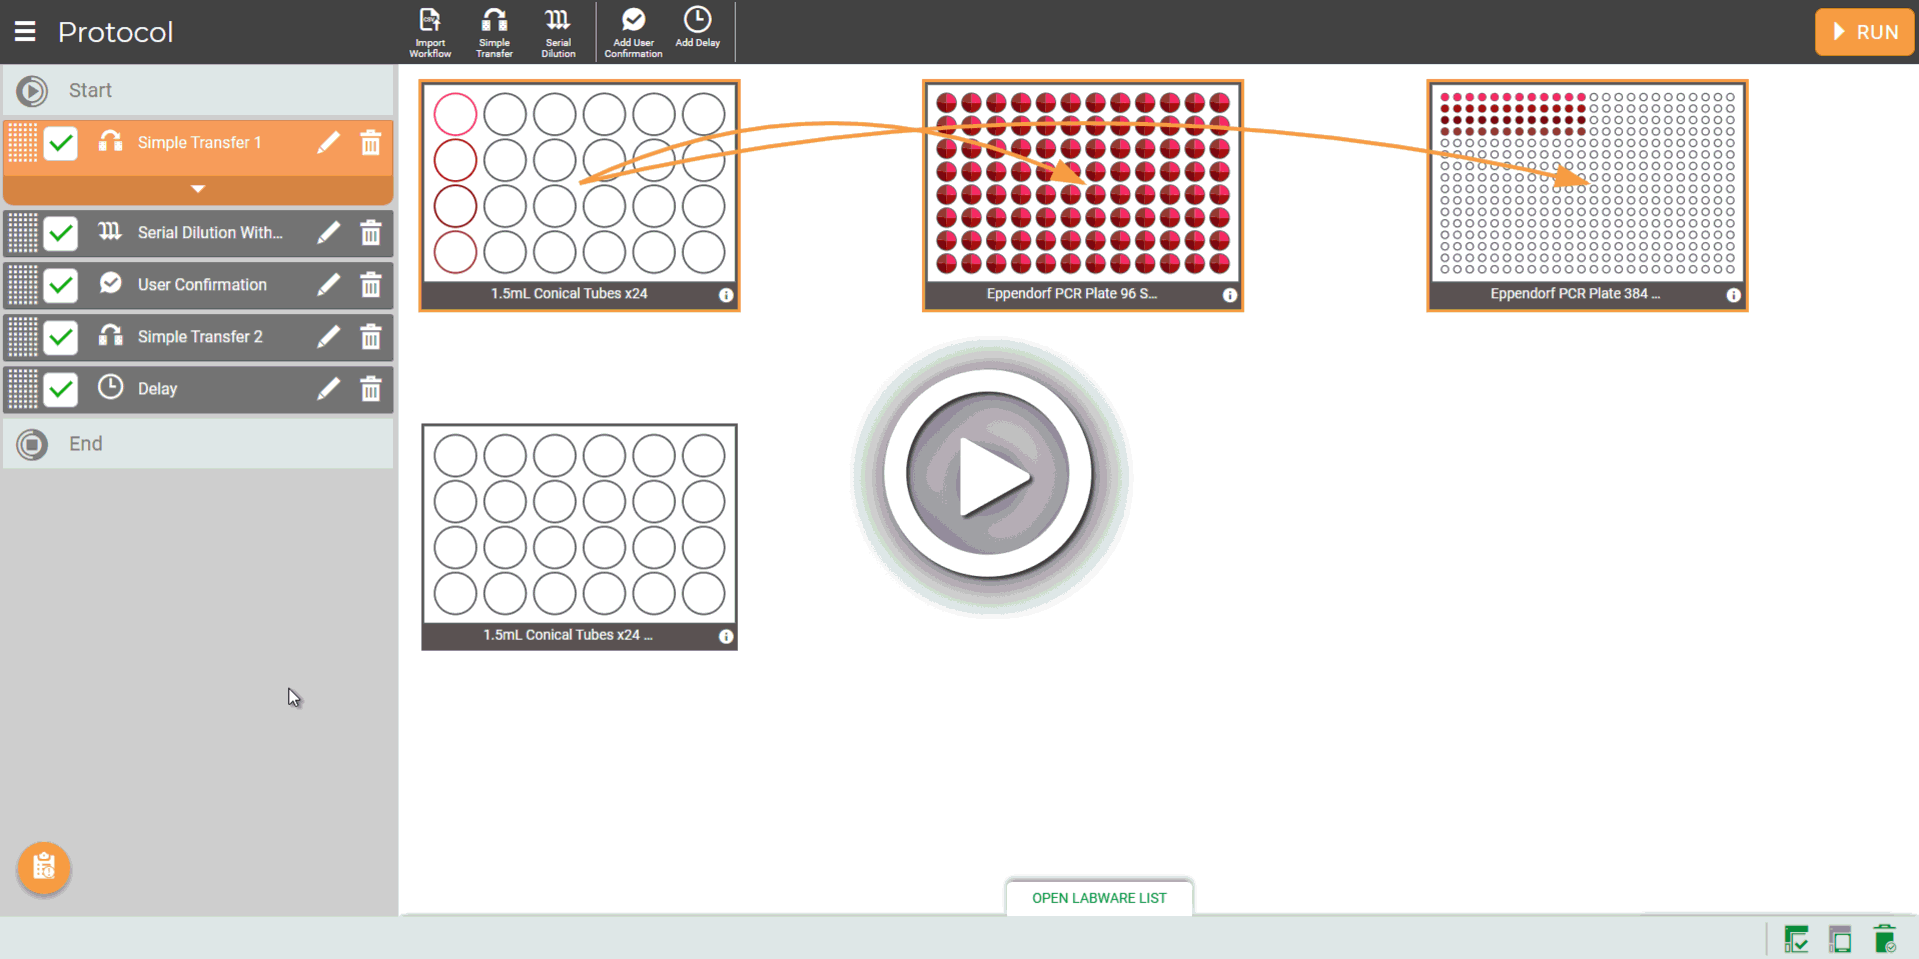
Task: Click the large center play button
Action: tap(989, 476)
